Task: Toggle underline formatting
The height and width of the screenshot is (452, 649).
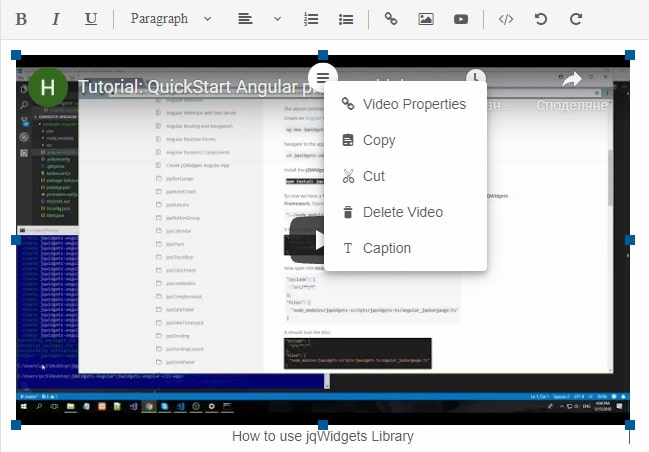Action: point(91,19)
